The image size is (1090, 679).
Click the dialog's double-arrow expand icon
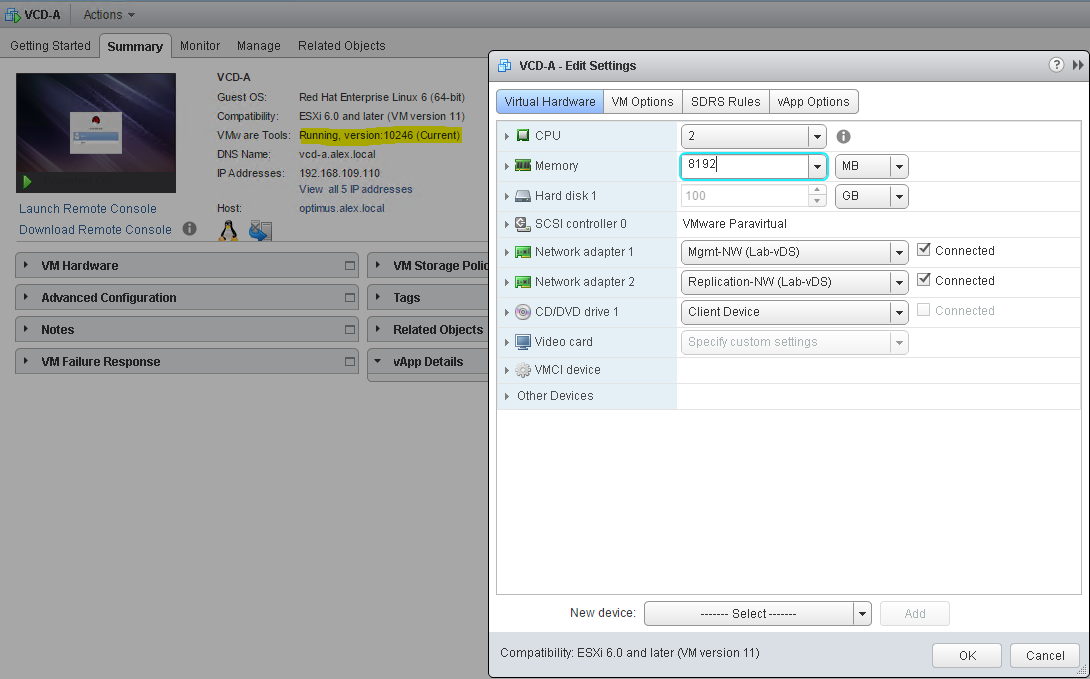pyautogui.click(x=1078, y=65)
